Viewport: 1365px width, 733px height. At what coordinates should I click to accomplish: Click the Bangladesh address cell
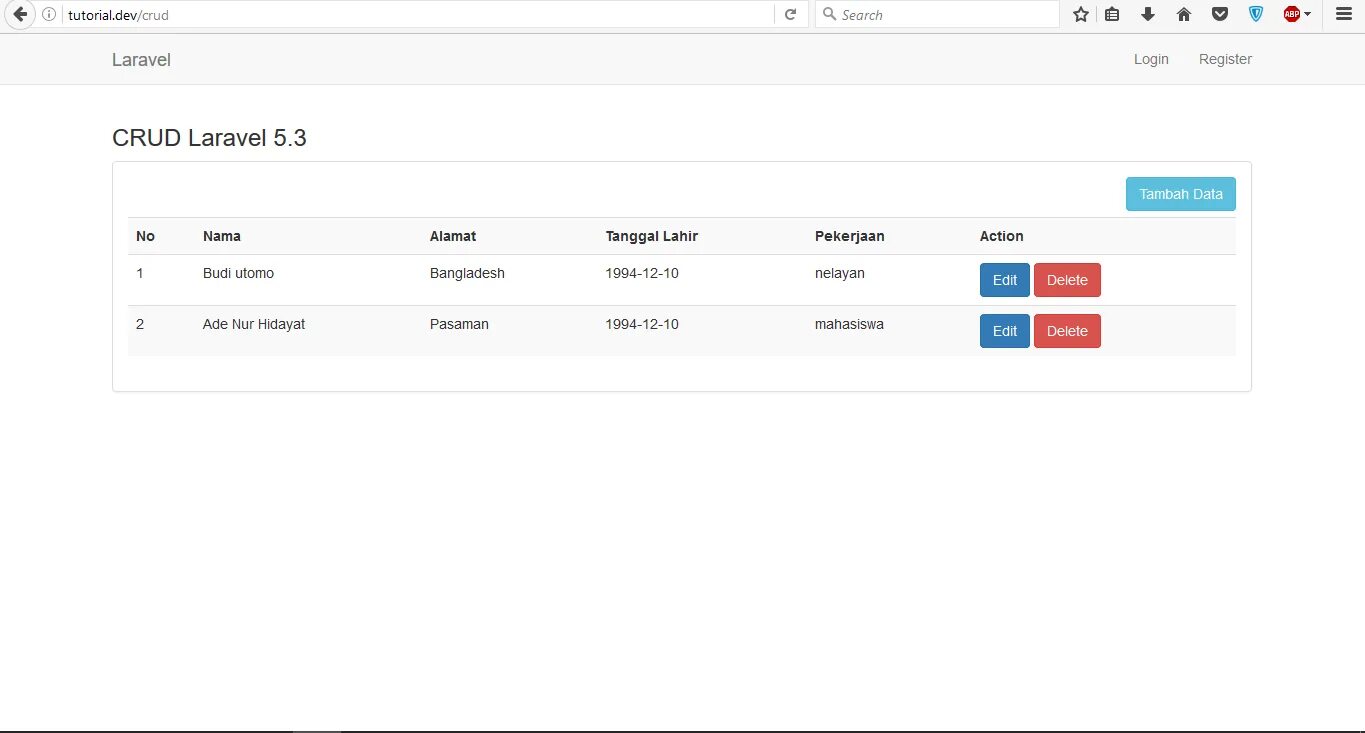pyautogui.click(x=467, y=273)
